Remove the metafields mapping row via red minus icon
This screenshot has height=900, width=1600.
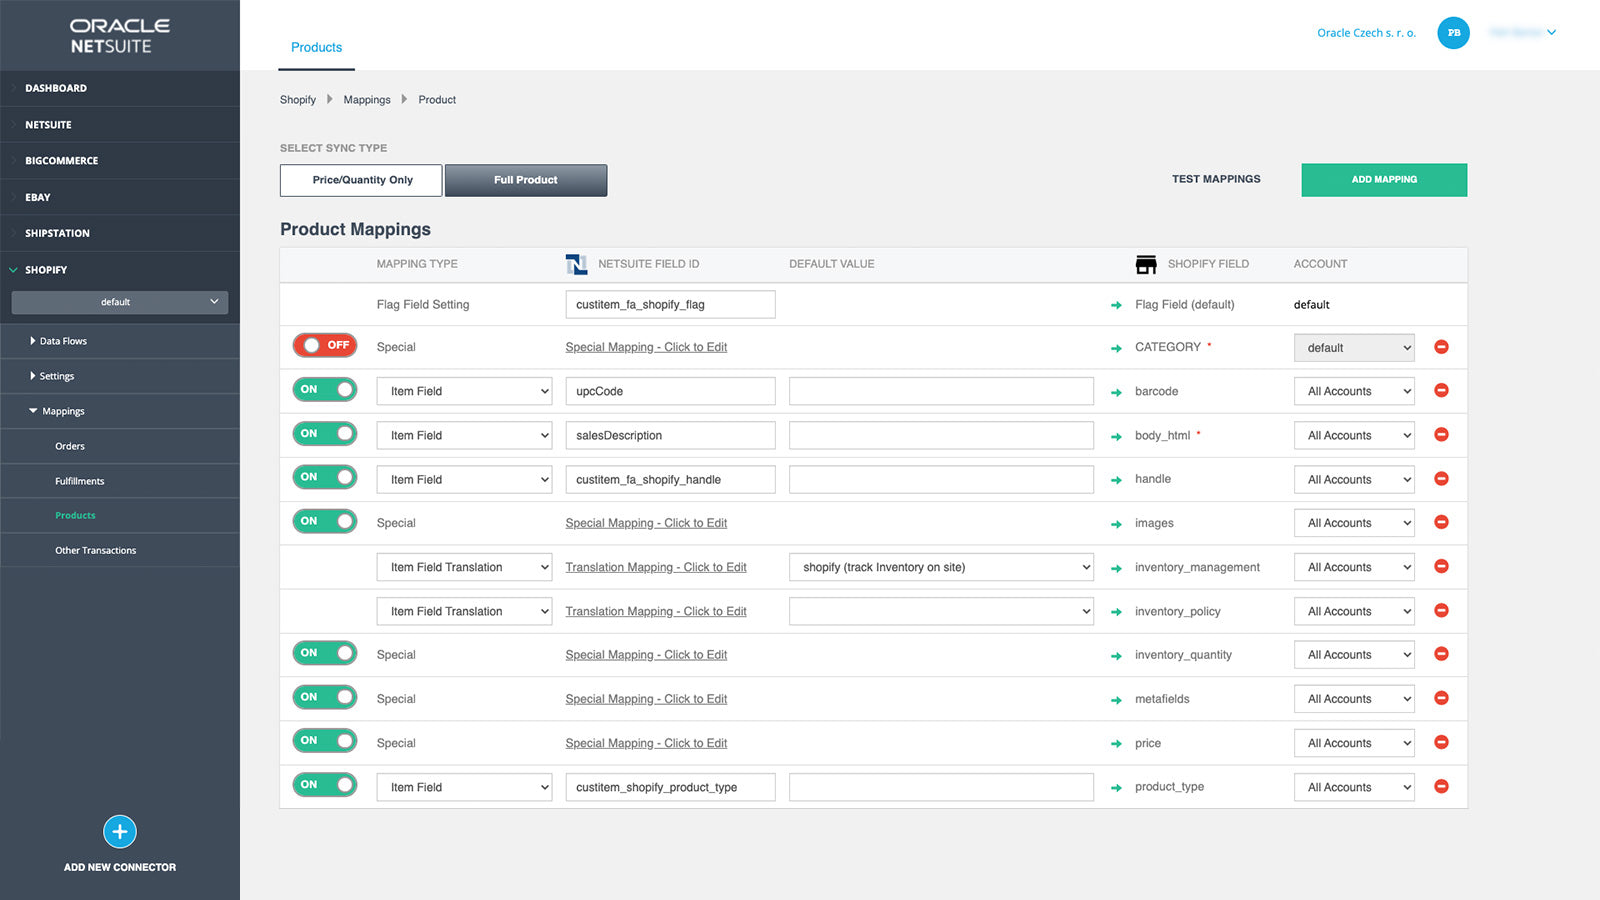pyautogui.click(x=1441, y=698)
